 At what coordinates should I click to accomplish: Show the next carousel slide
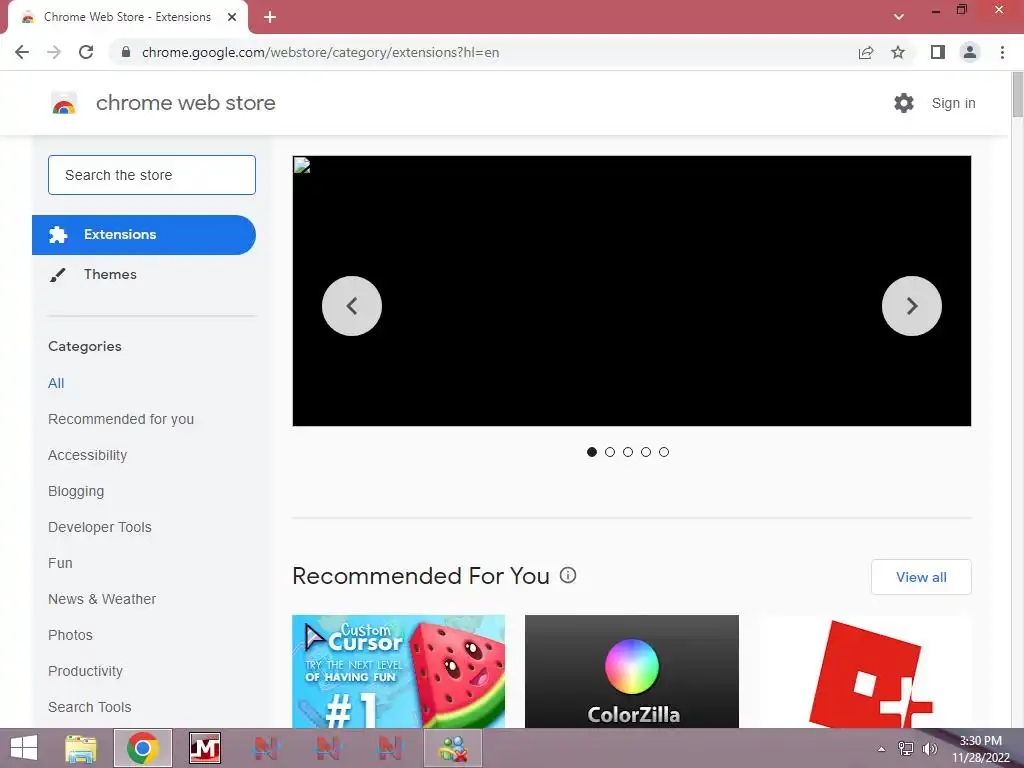click(x=912, y=306)
